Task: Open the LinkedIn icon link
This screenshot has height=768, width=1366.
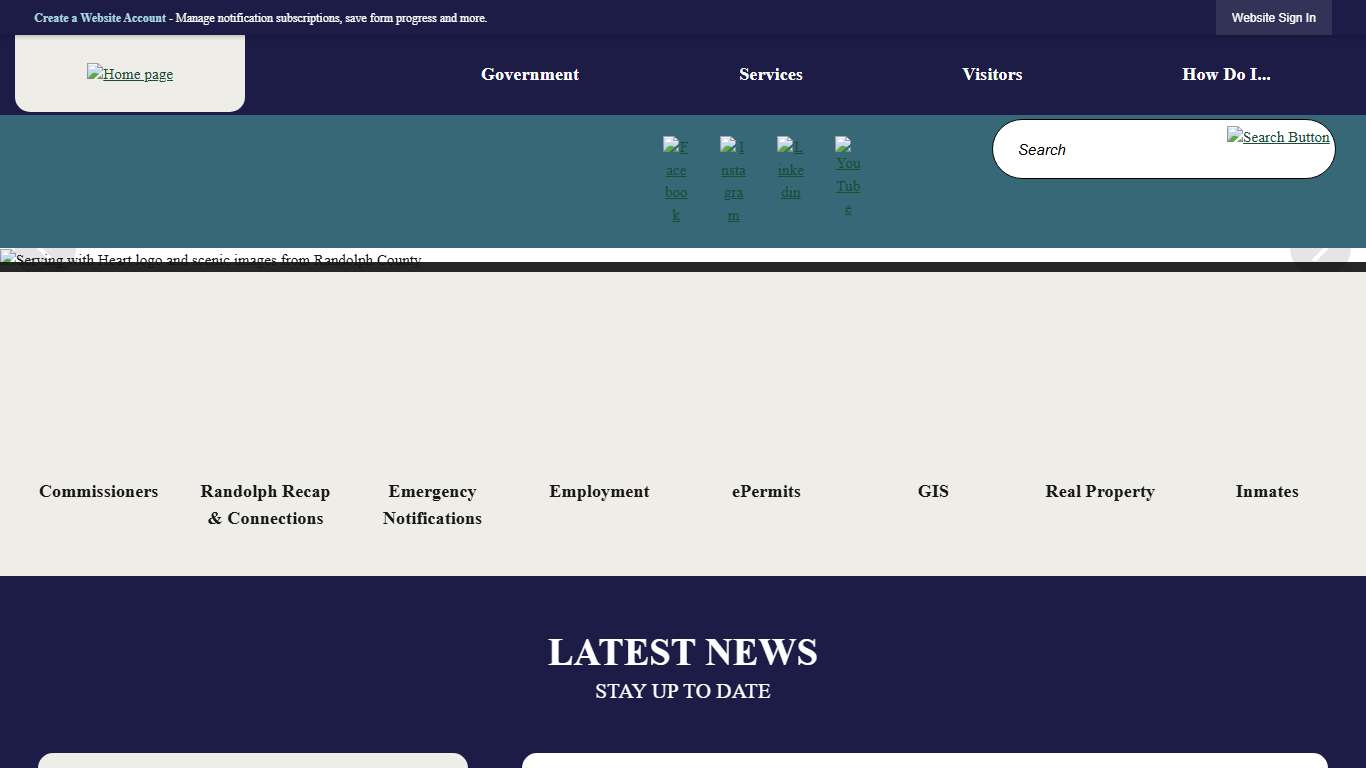Action: pyautogui.click(x=790, y=169)
